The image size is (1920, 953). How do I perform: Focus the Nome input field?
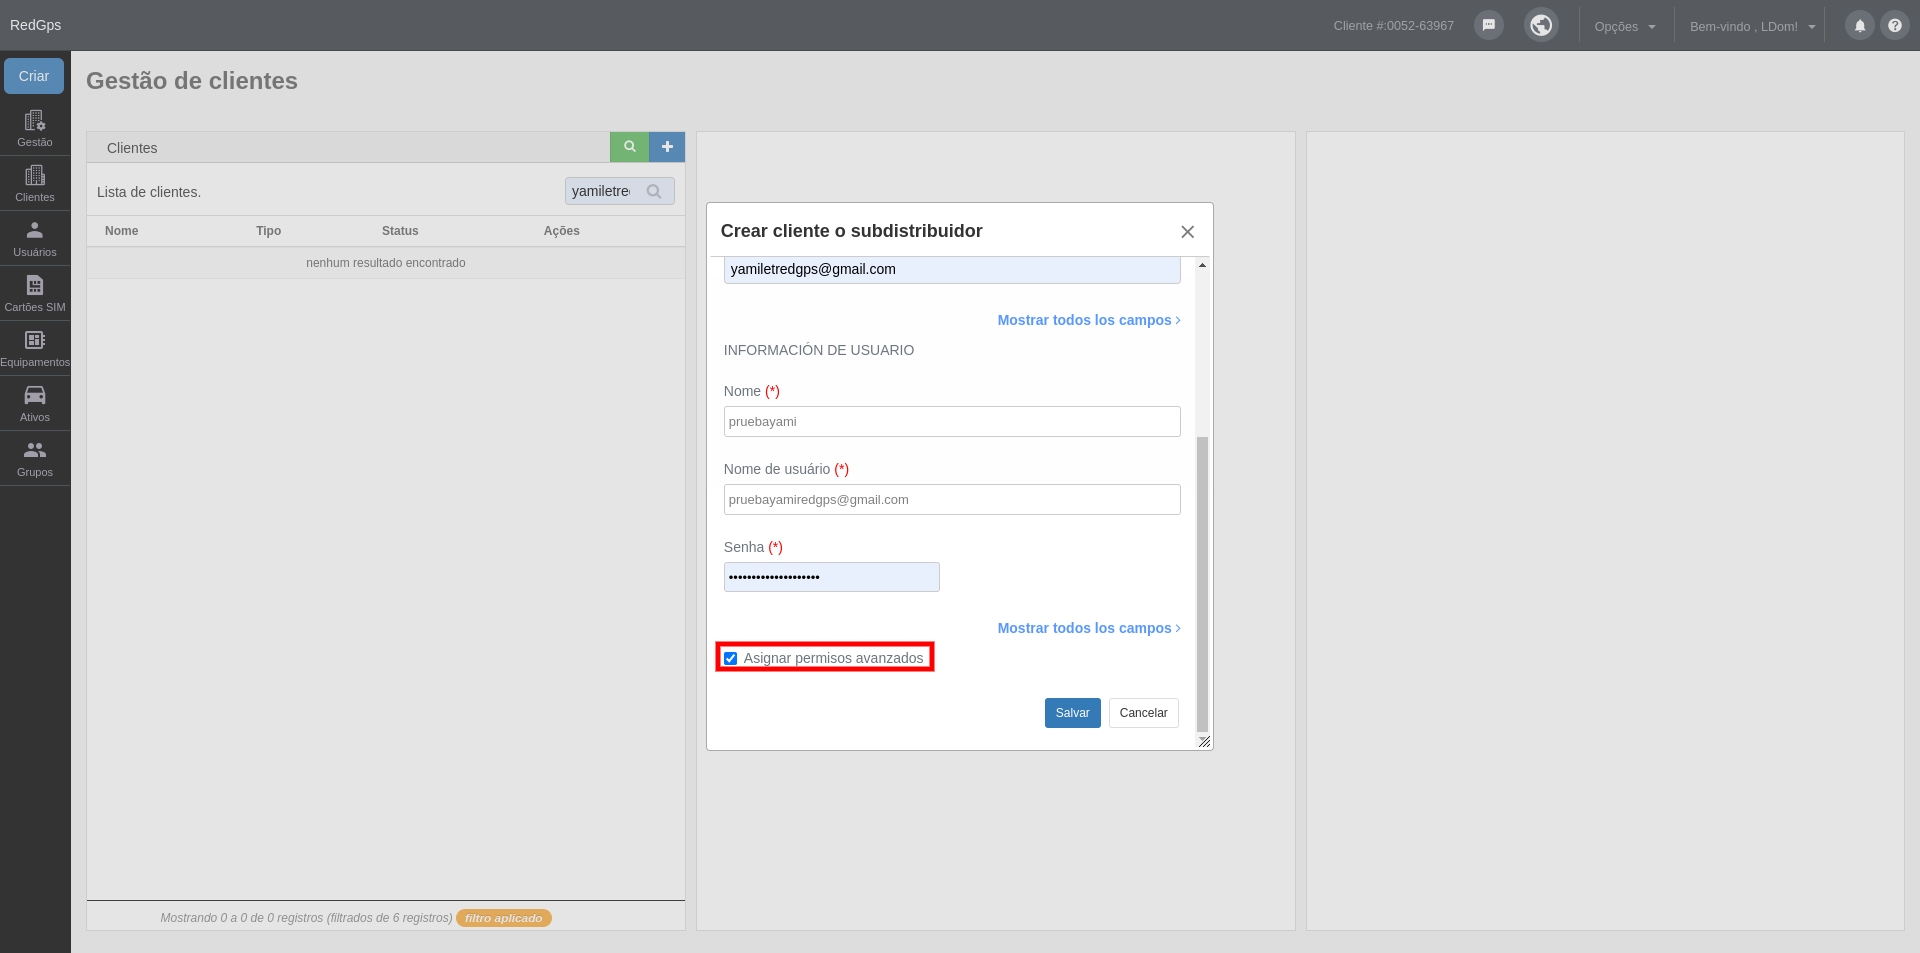(x=952, y=421)
